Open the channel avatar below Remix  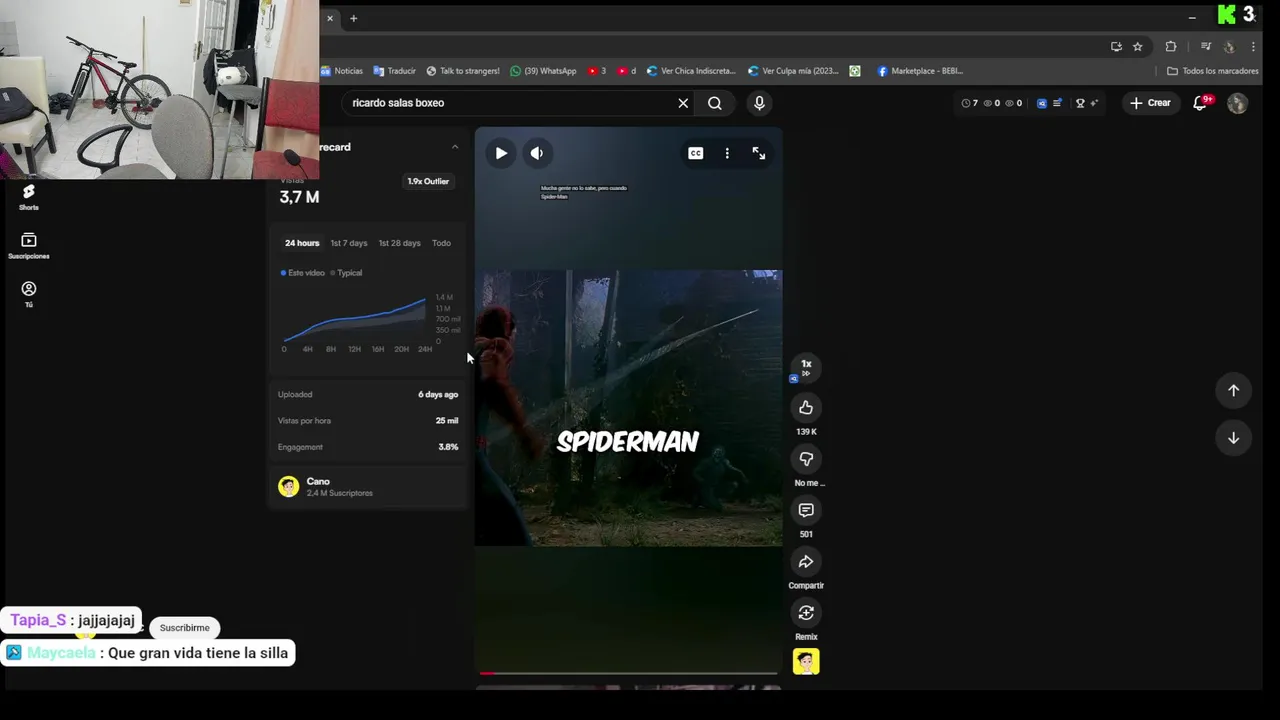click(806, 662)
